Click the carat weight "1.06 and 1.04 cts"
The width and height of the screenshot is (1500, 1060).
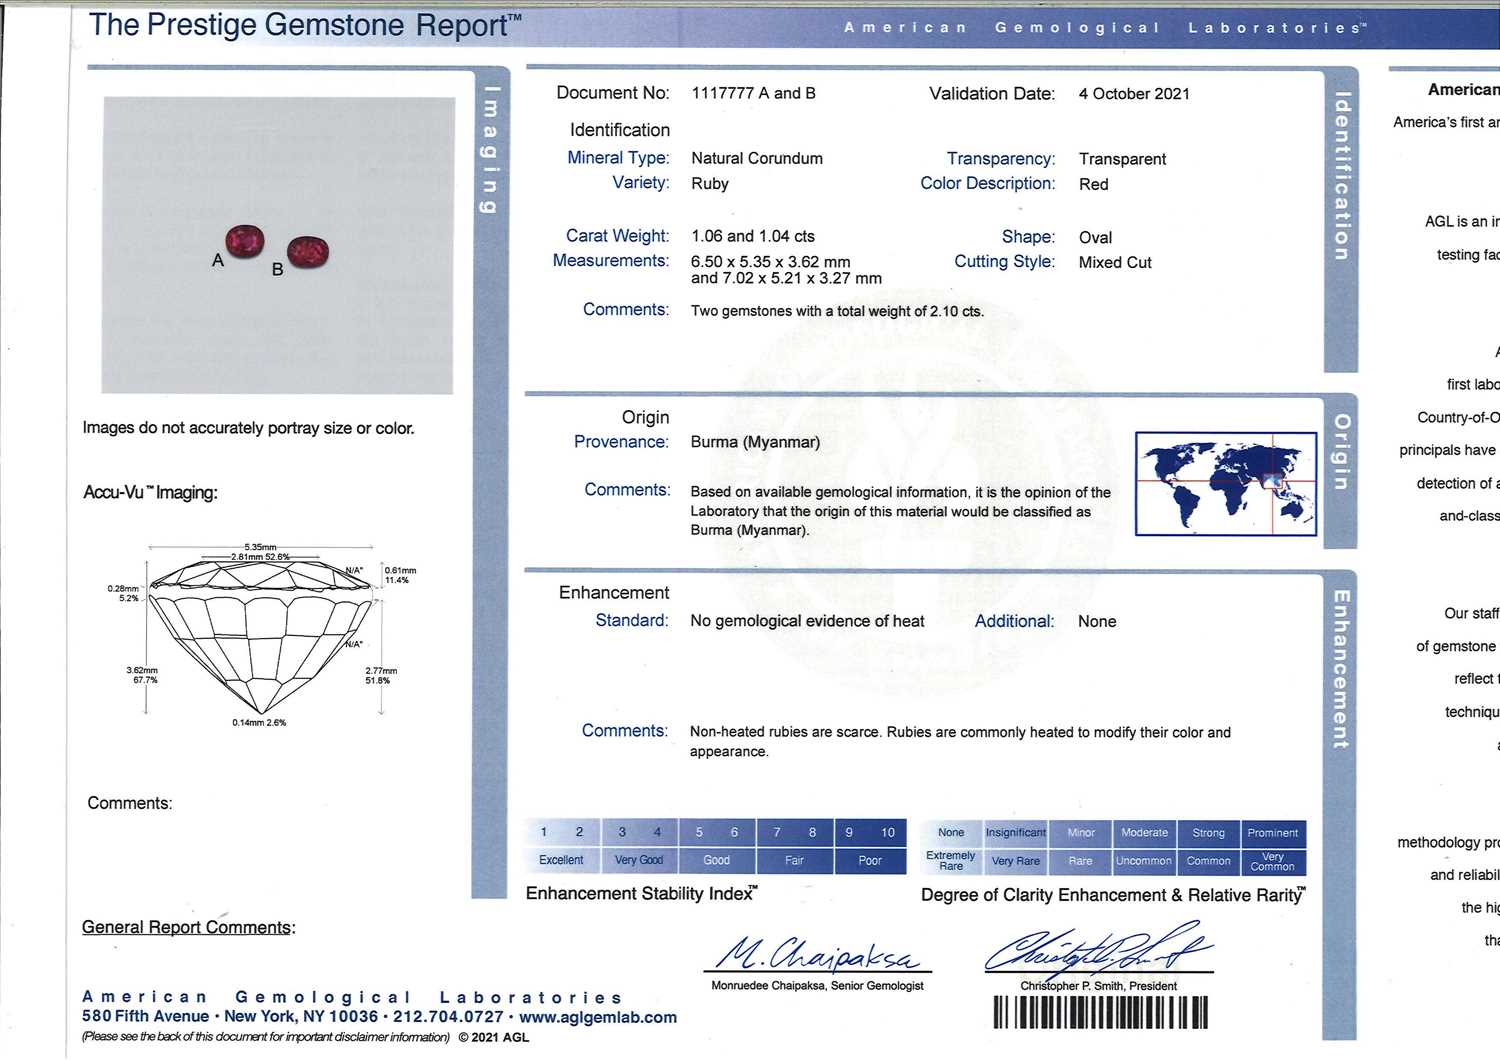point(753,236)
